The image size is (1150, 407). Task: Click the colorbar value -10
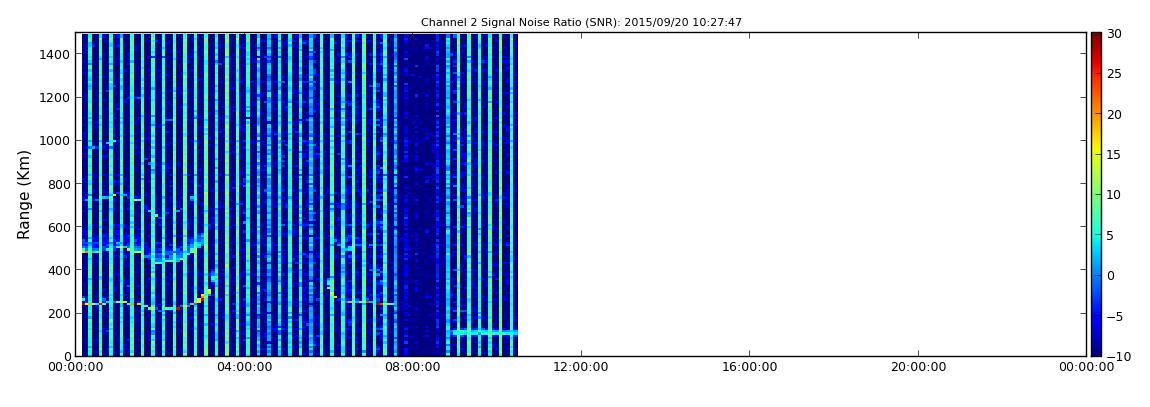(x=1117, y=356)
